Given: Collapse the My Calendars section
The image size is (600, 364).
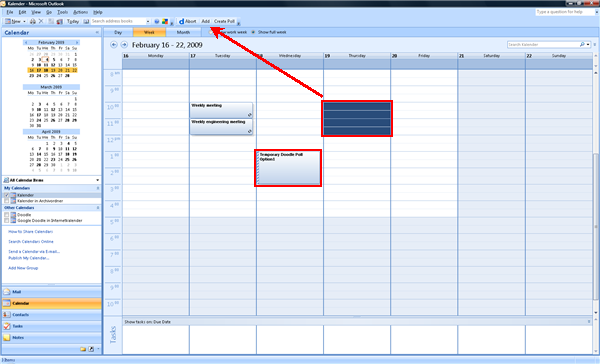Looking at the screenshot, I should click(x=98, y=188).
